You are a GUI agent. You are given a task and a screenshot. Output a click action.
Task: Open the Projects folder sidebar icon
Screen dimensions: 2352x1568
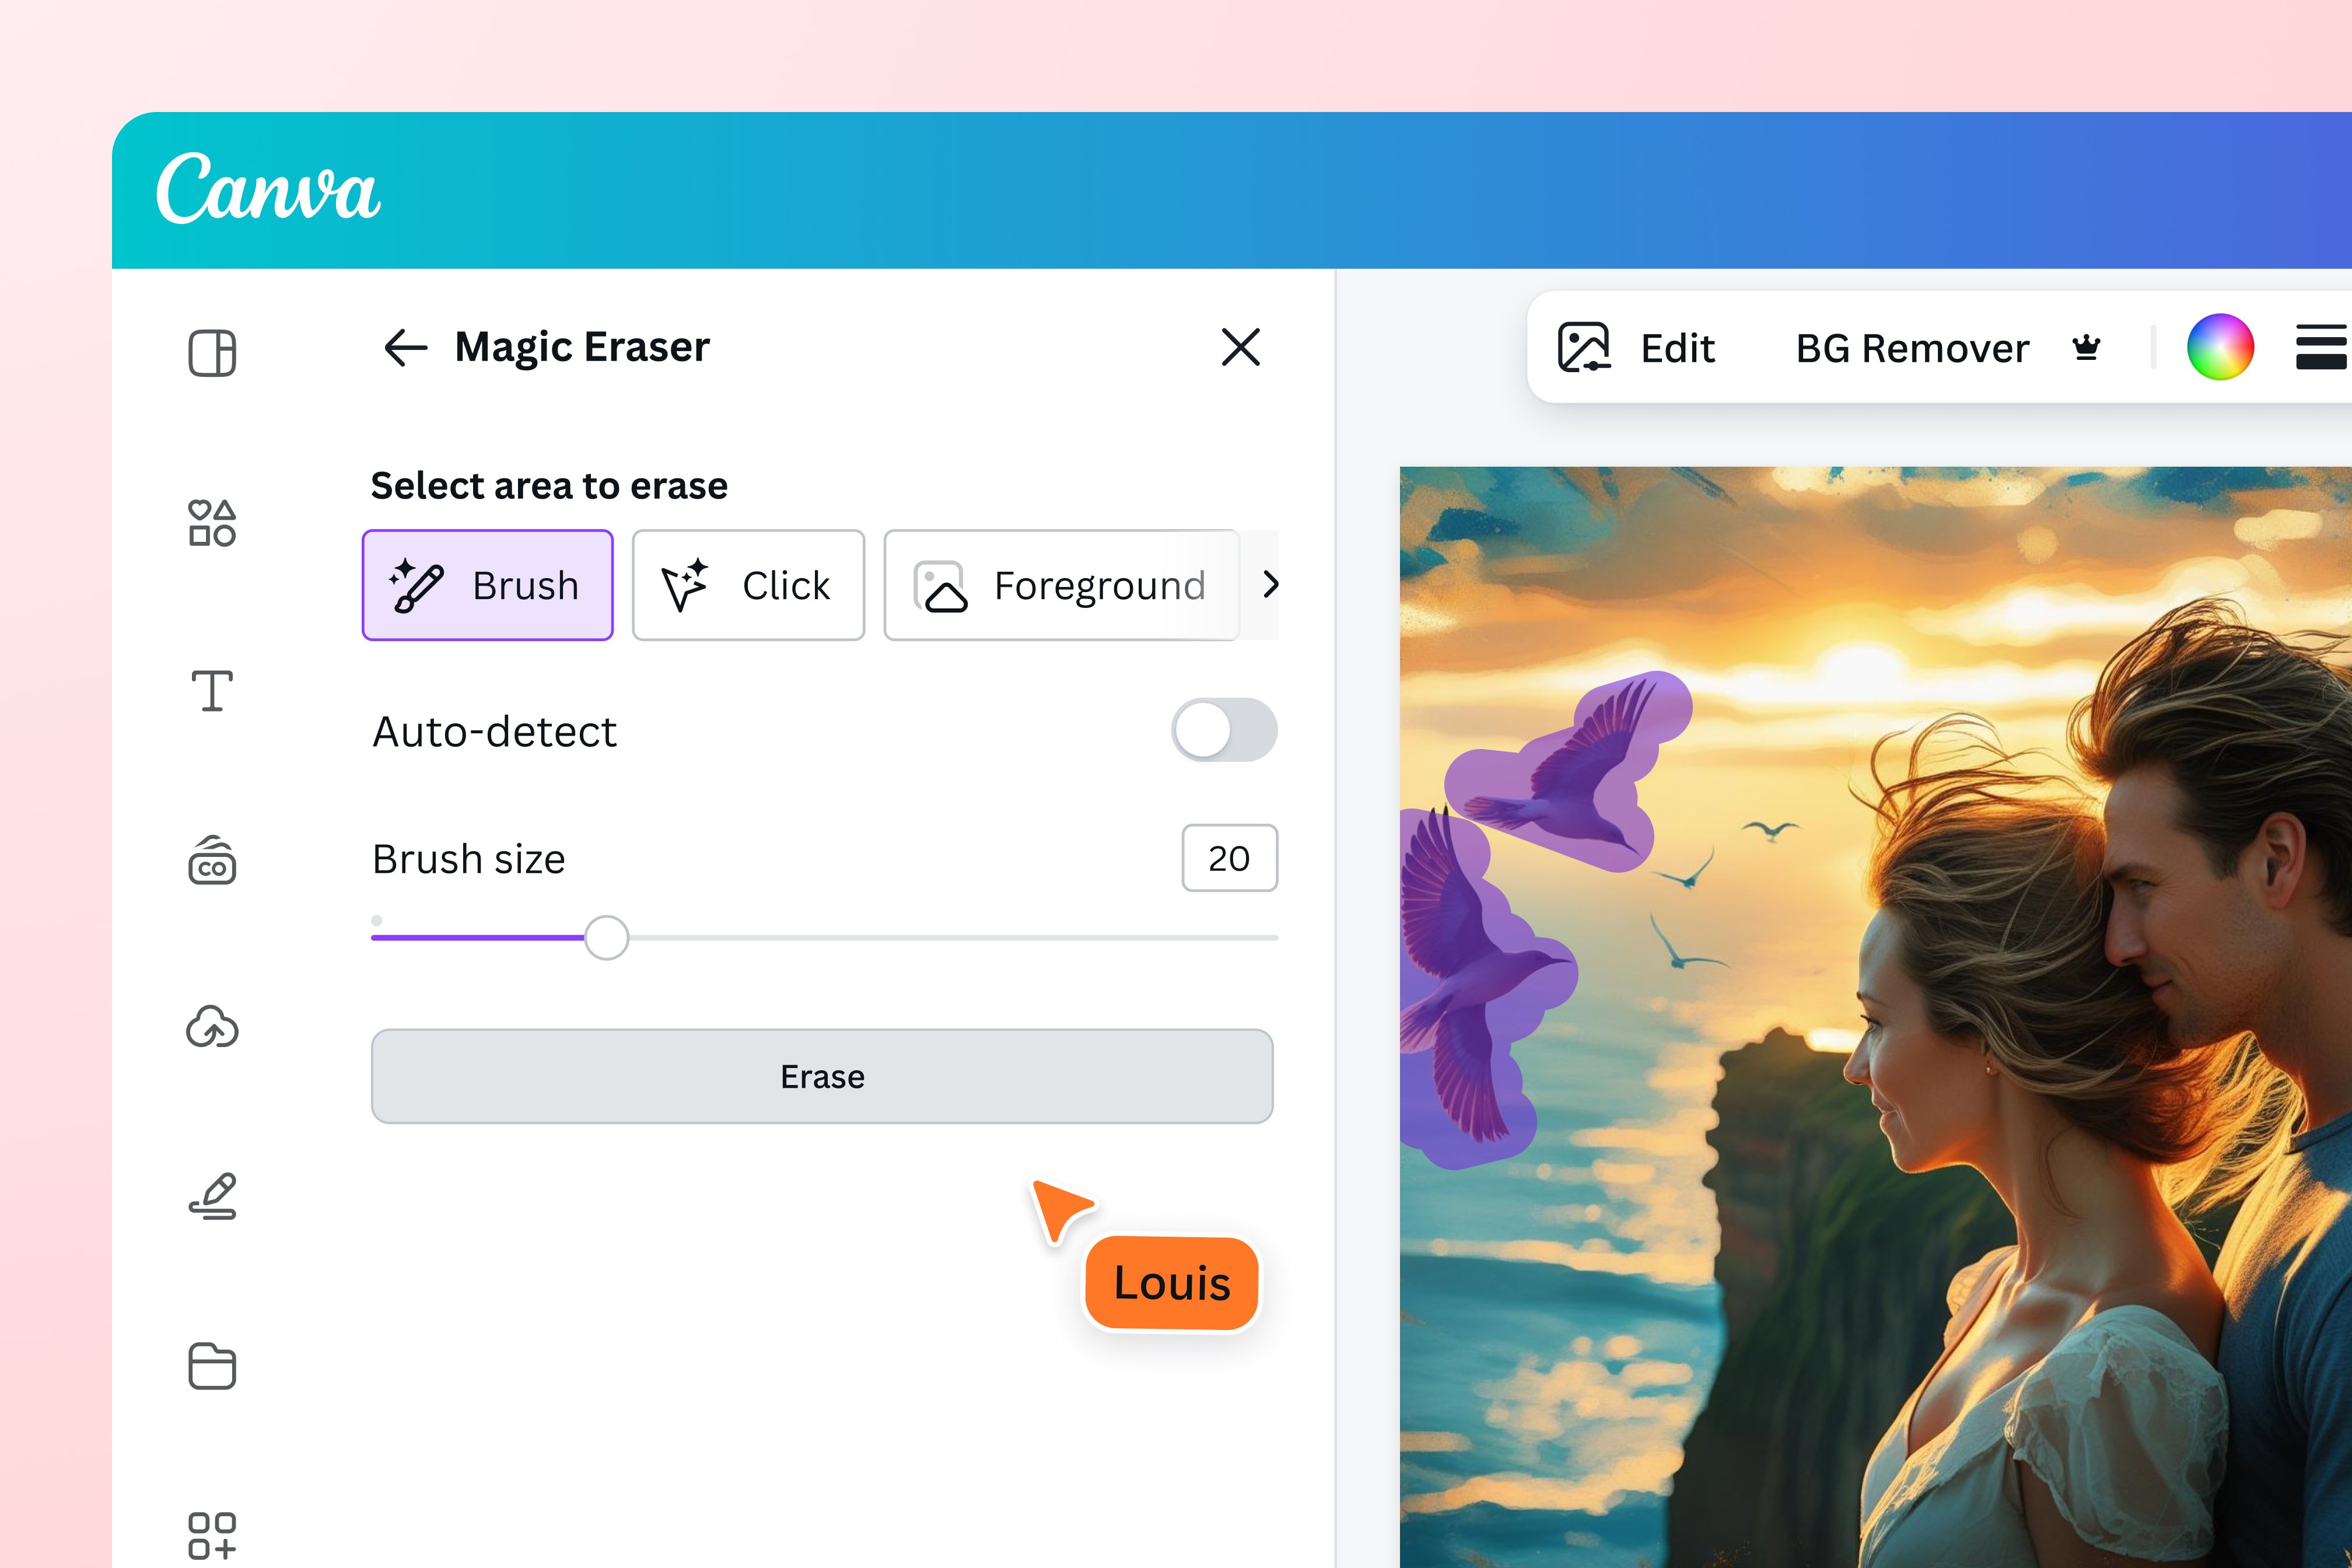[x=212, y=1366]
